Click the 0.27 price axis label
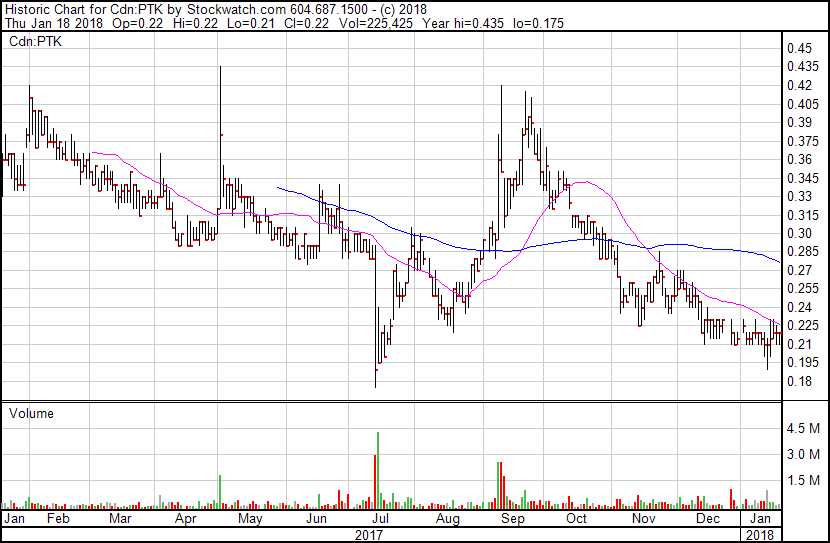This screenshot has width=830, height=543. 799,270
